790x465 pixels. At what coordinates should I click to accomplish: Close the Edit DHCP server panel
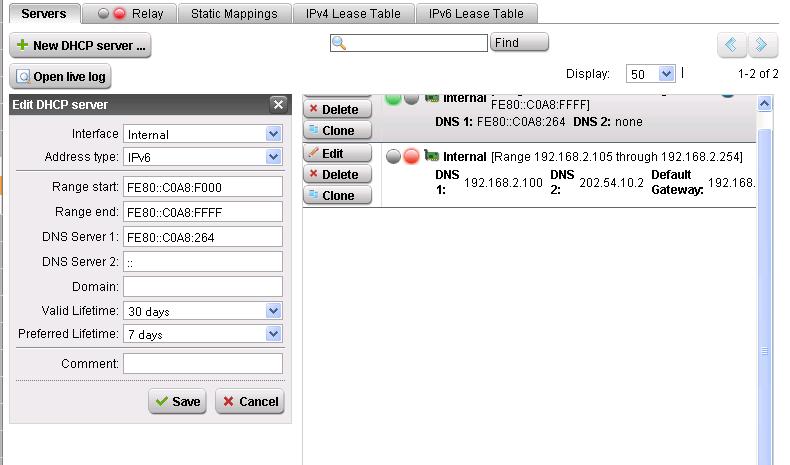pyautogui.click(x=278, y=105)
